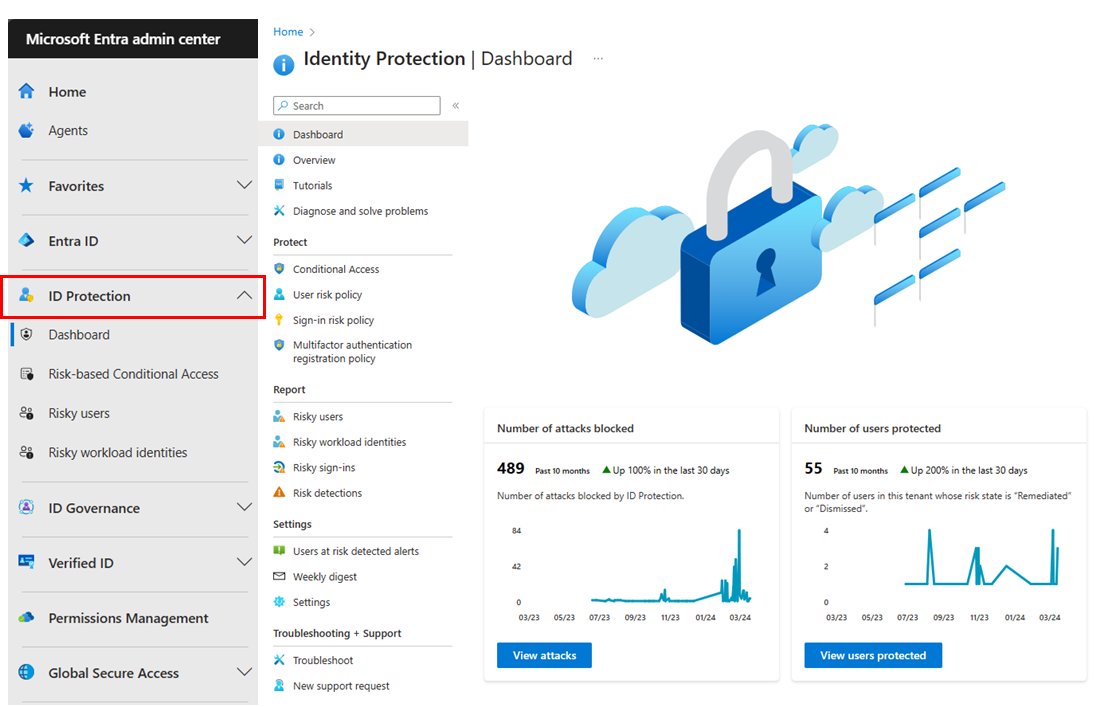Expand the Global Secure Access chevron

point(244,672)
